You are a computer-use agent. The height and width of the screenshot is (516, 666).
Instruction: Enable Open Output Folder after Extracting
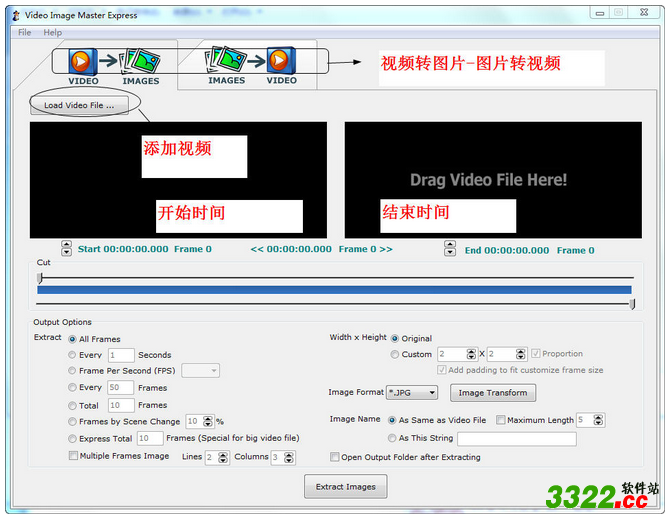335,457
